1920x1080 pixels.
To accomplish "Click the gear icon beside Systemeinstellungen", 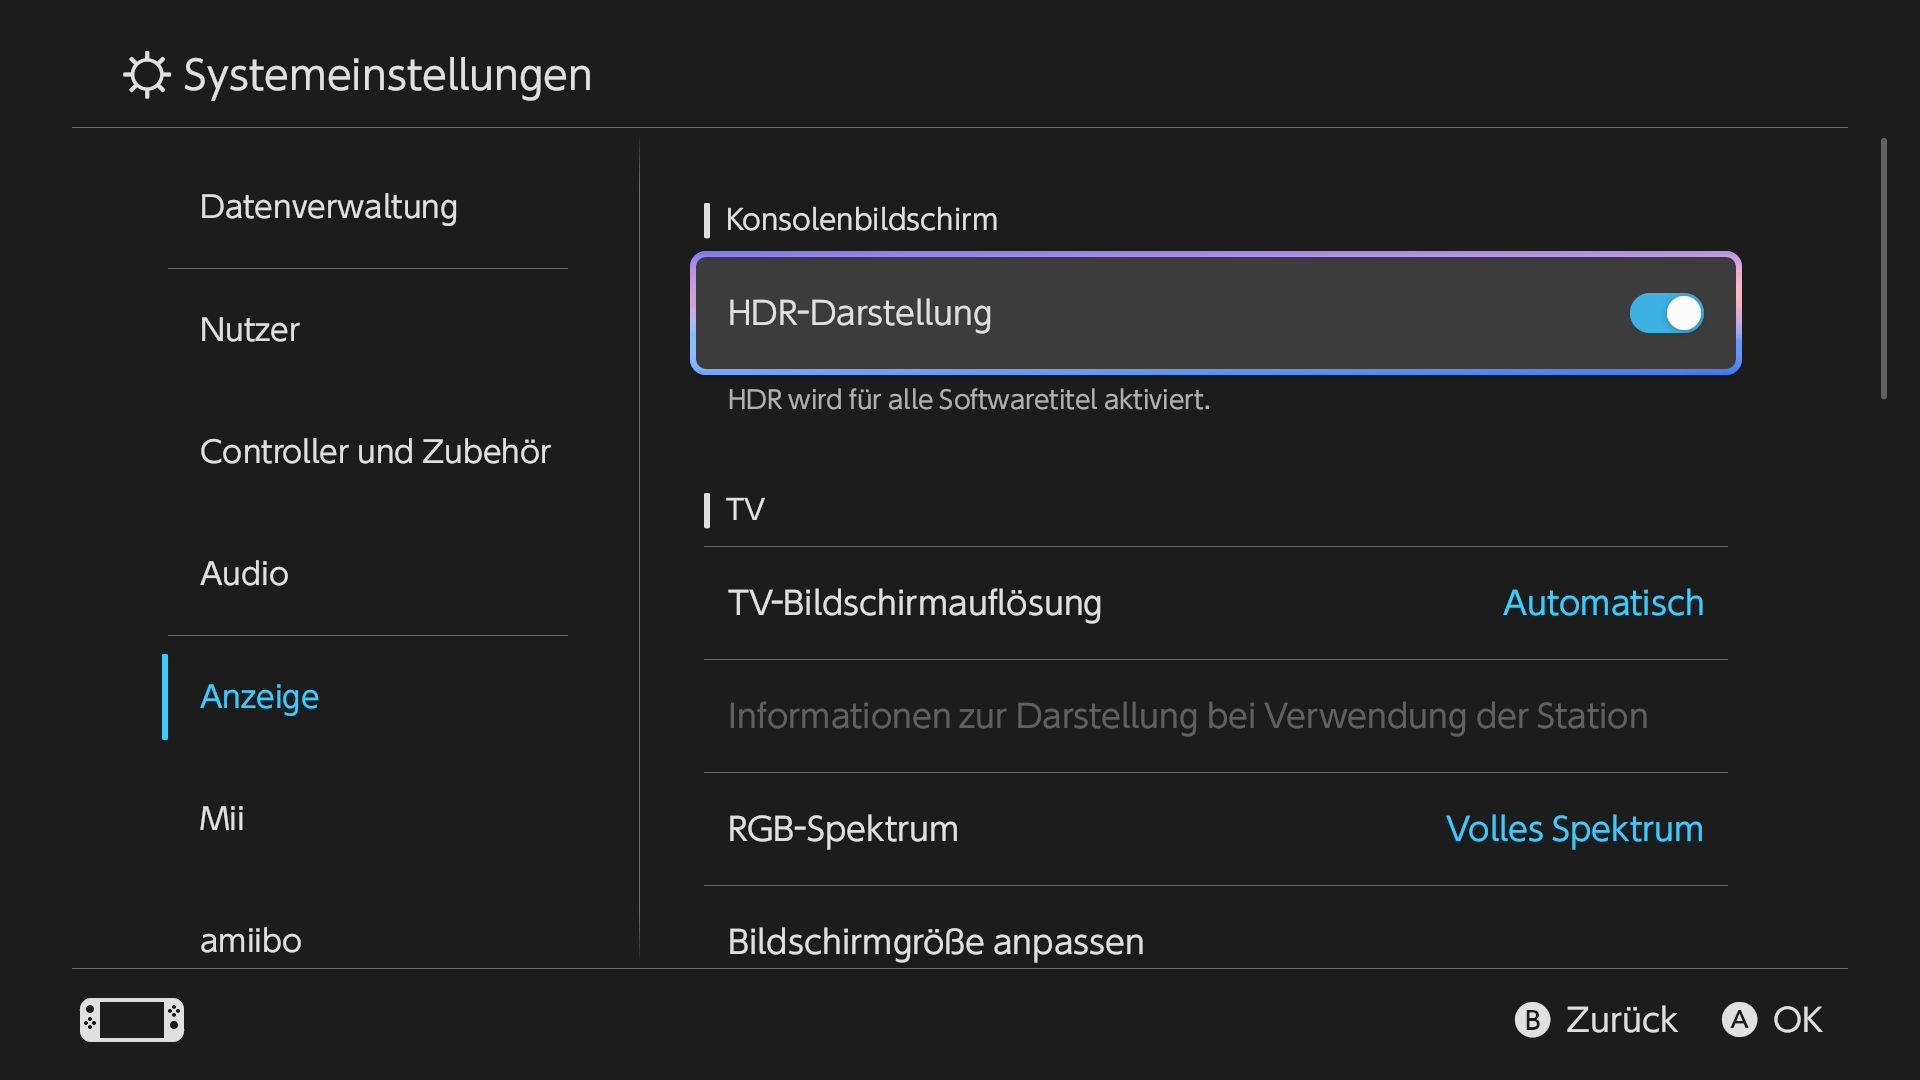I will 147,75.
